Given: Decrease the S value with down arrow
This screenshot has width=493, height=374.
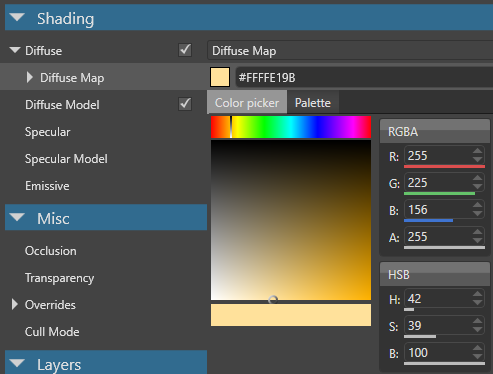Looking at the screenshot, I should click(478, 330).
